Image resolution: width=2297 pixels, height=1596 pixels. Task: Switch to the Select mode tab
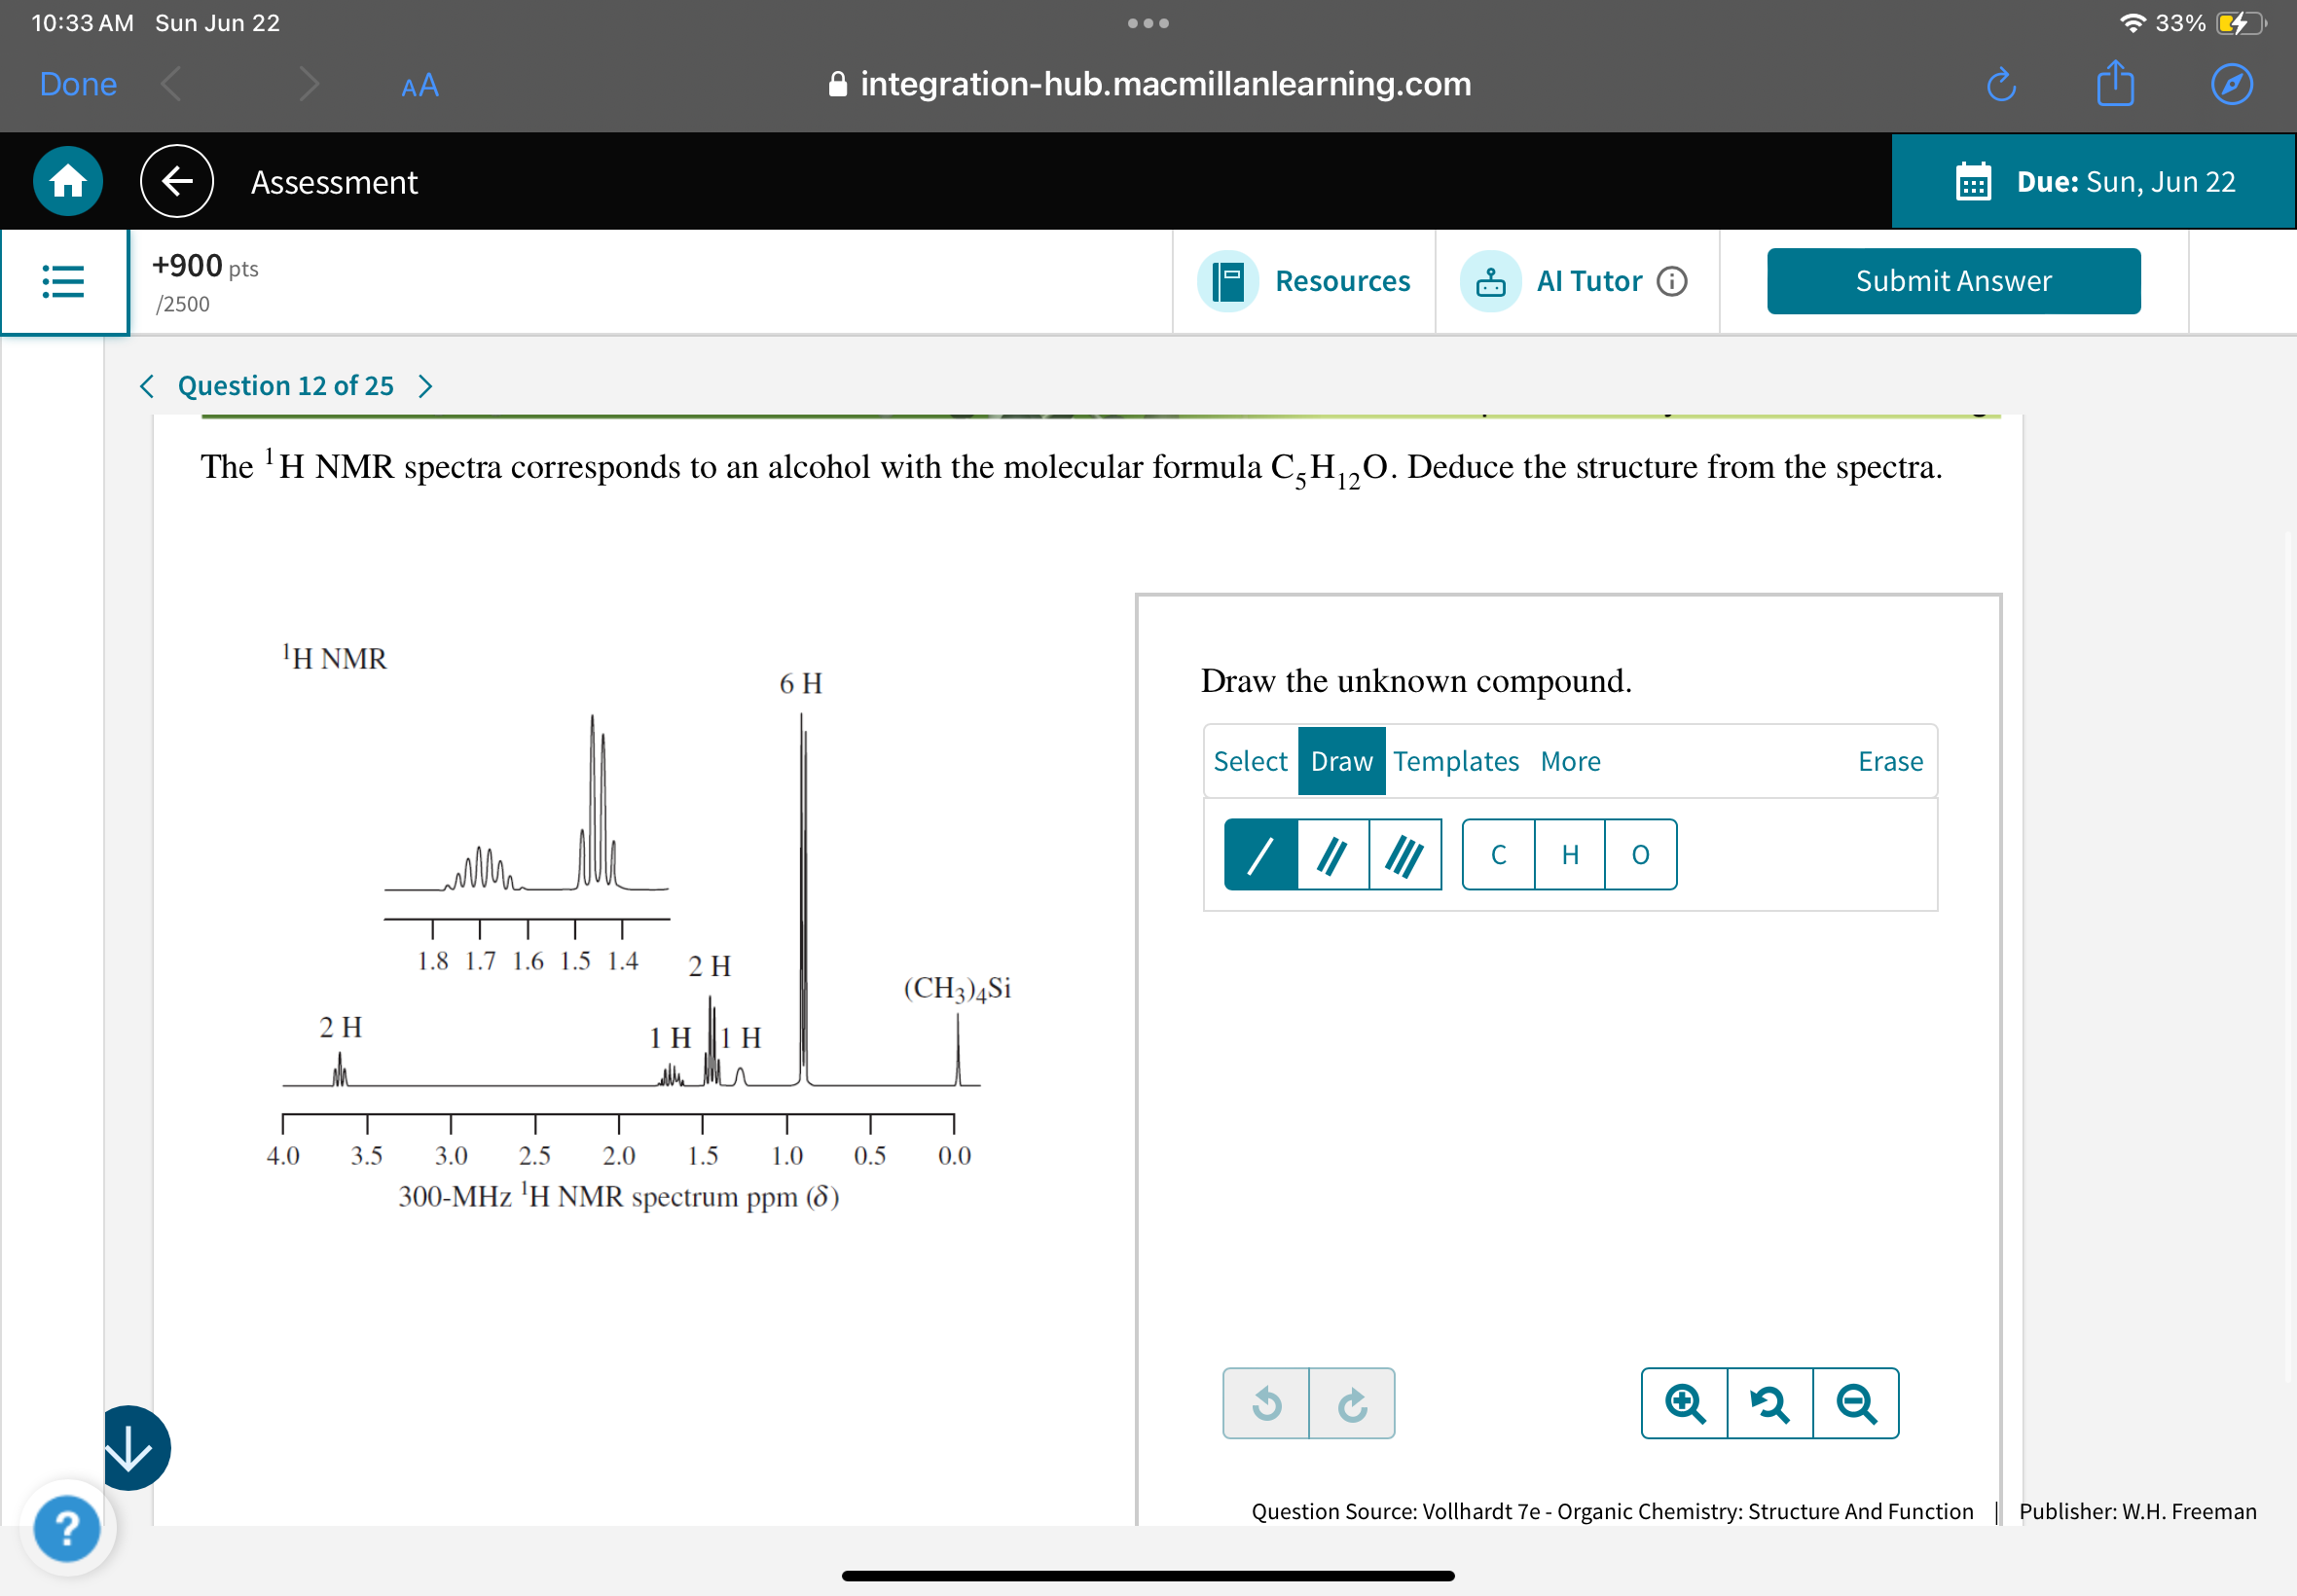[1249, 761]
